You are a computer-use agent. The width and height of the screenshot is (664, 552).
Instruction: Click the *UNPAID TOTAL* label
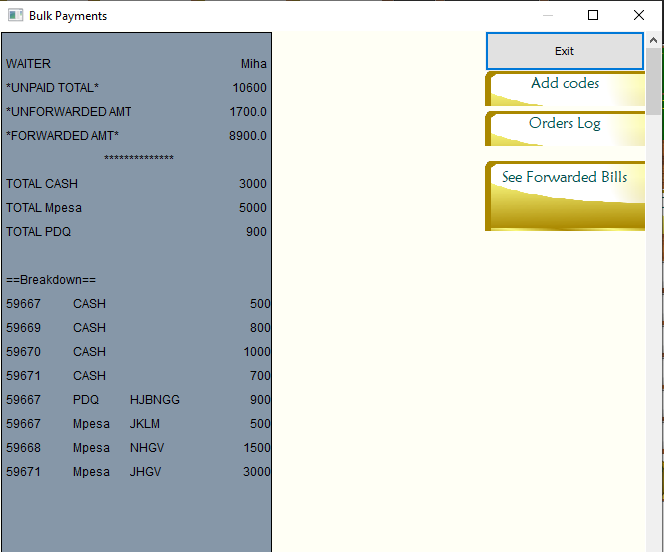(53, 88)
